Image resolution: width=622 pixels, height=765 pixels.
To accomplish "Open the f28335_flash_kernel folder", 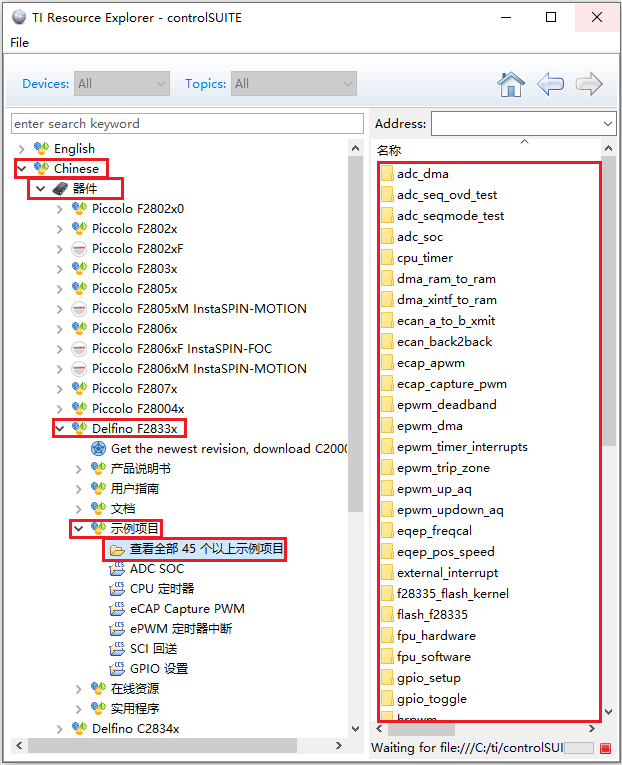I will tap(453, 594).
